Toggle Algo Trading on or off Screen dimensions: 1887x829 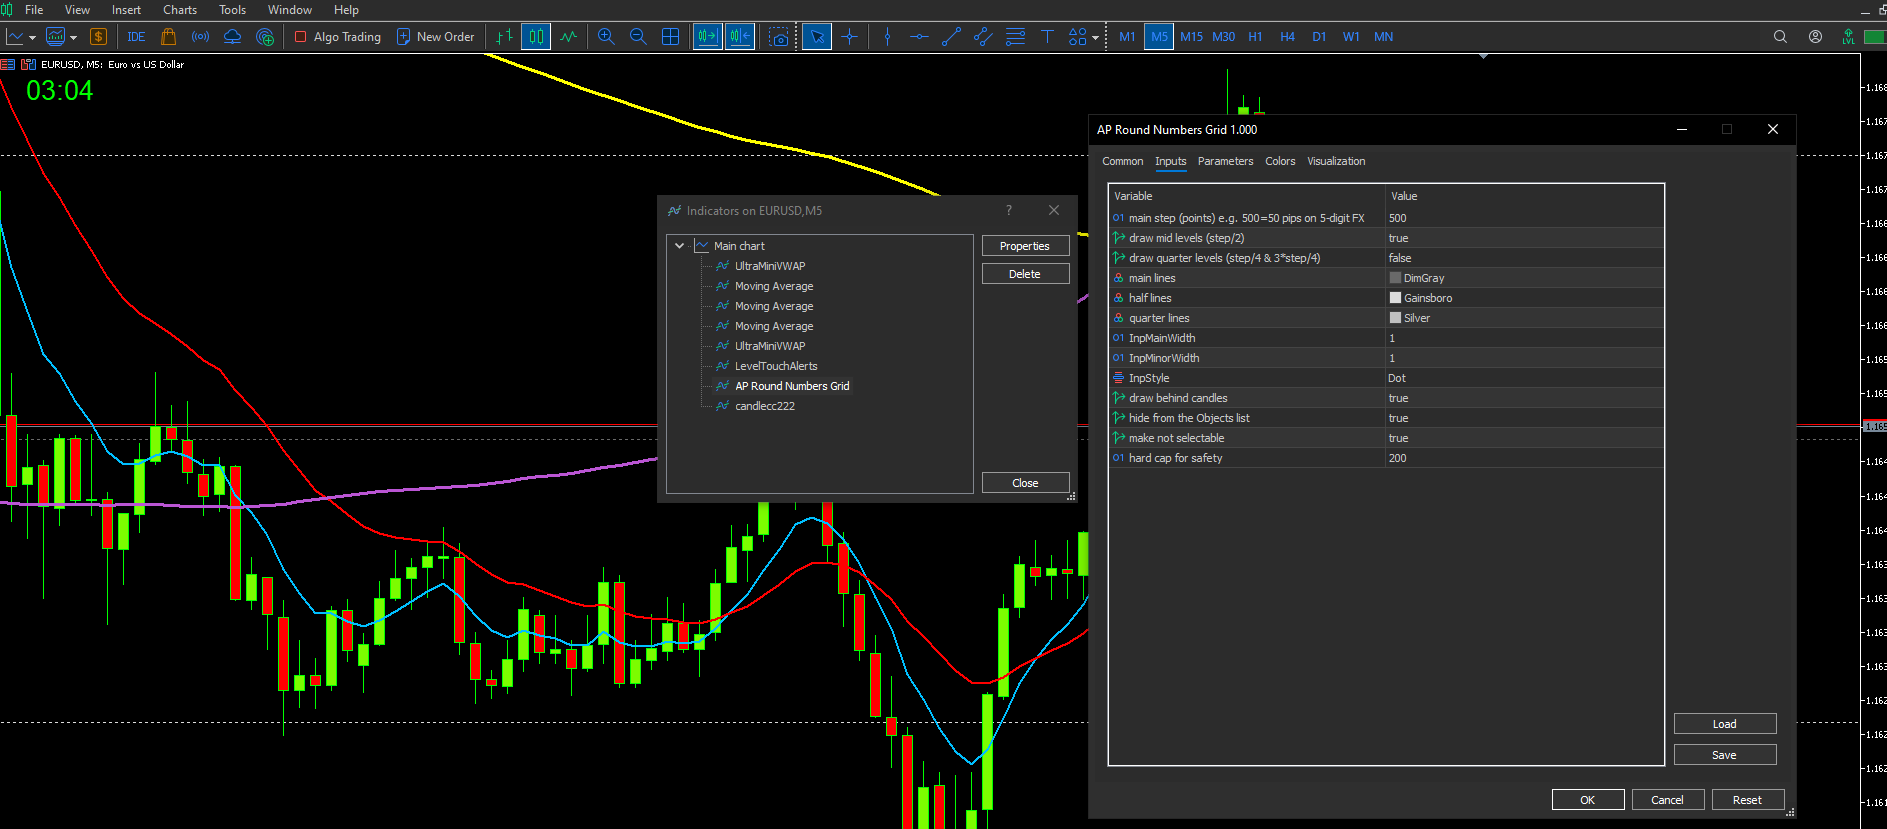tap(338, 37)
